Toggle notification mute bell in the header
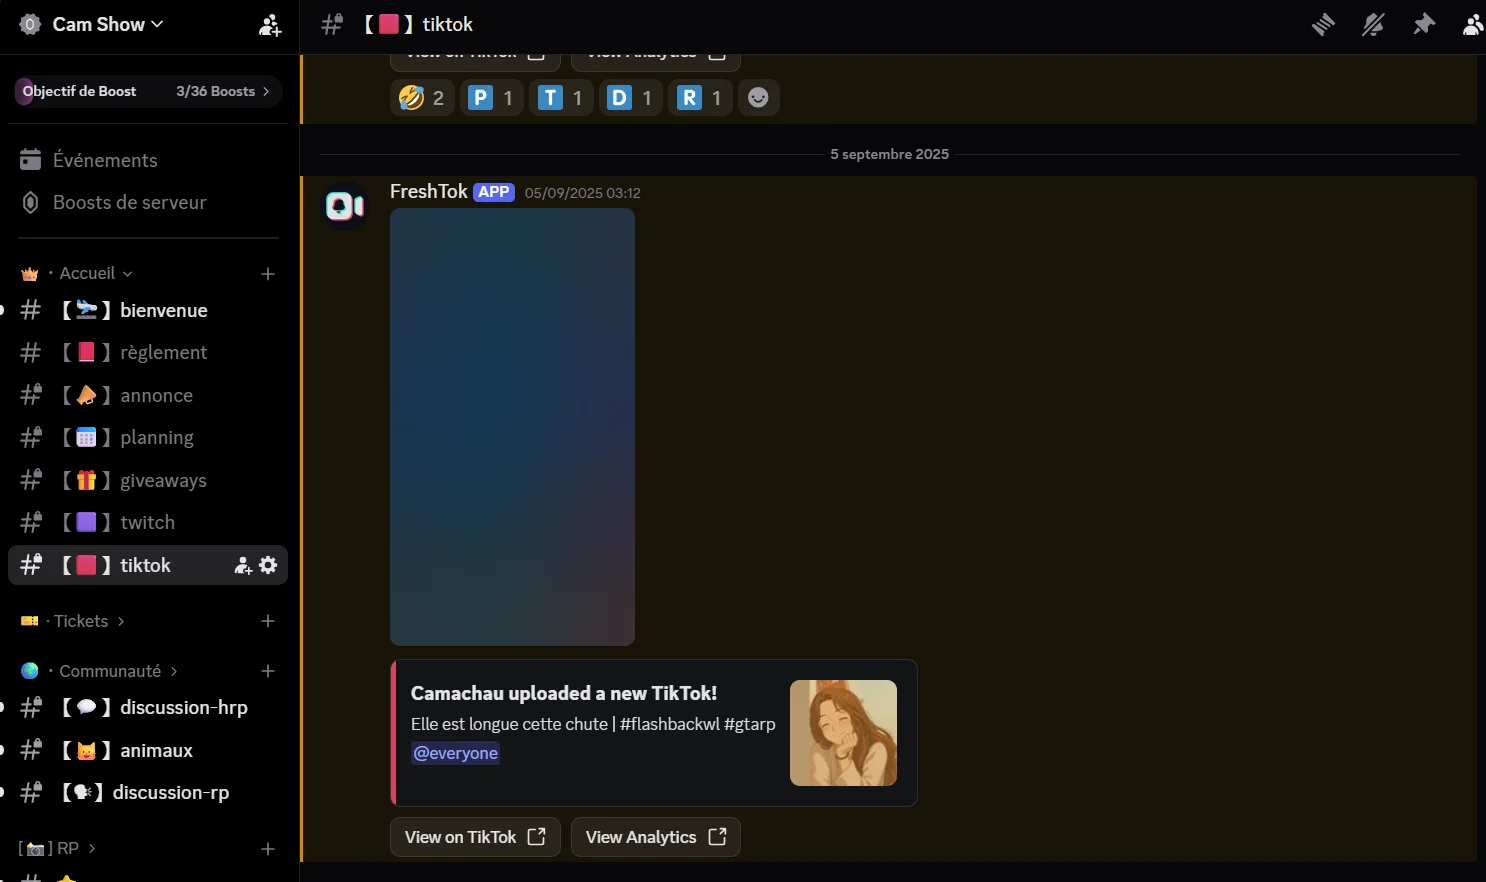The width and height of the screenshot is (1486, 882). (1373, 24)
